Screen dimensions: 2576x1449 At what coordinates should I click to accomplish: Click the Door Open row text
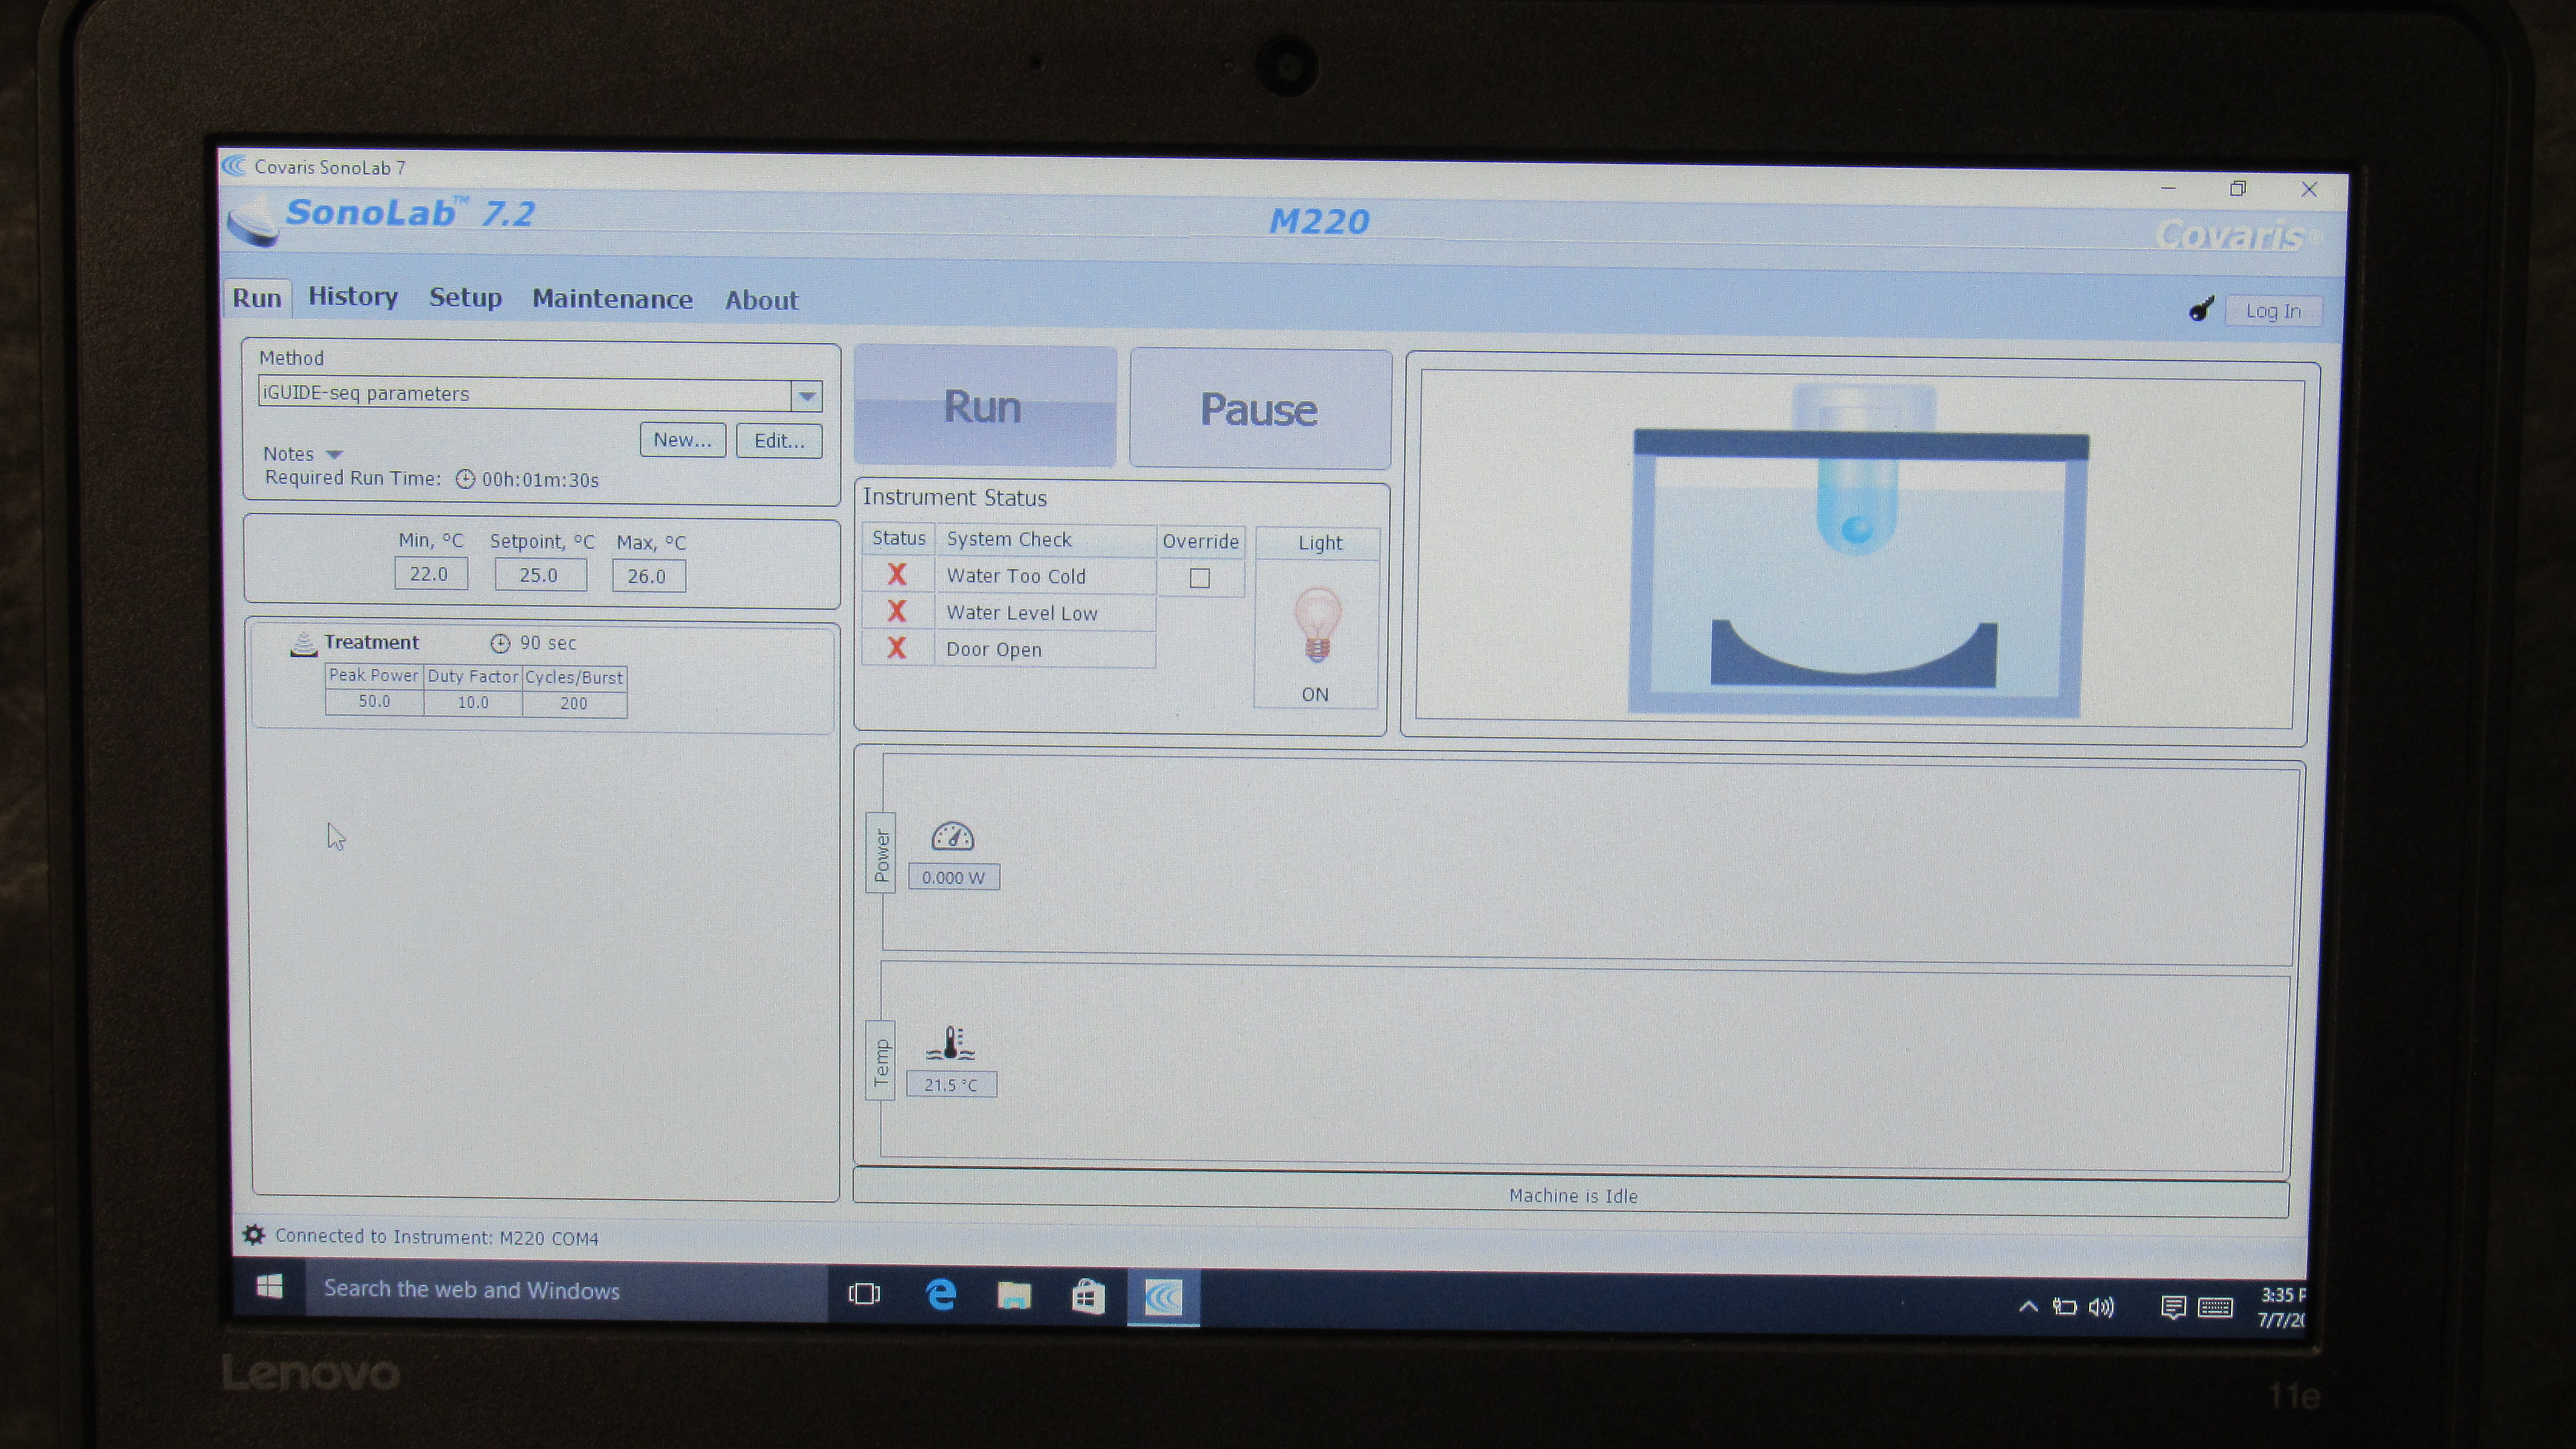pyautogui.click(x=994, y=650)
